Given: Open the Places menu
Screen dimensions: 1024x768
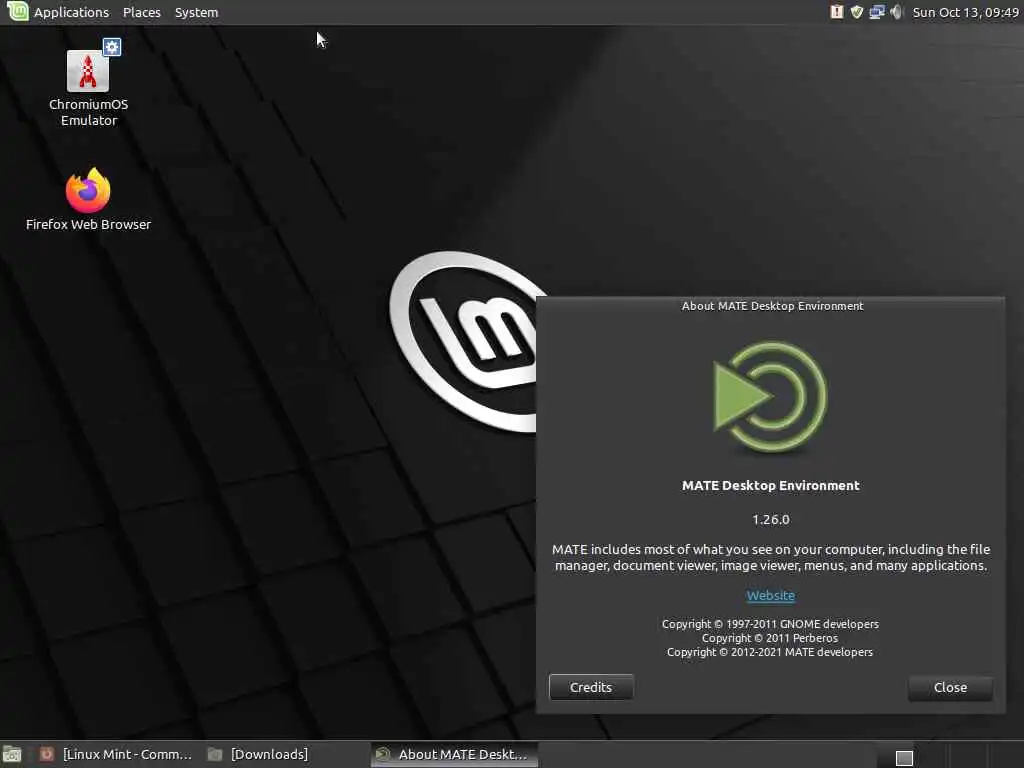Looking at the screenshot, I should [142, 12].
